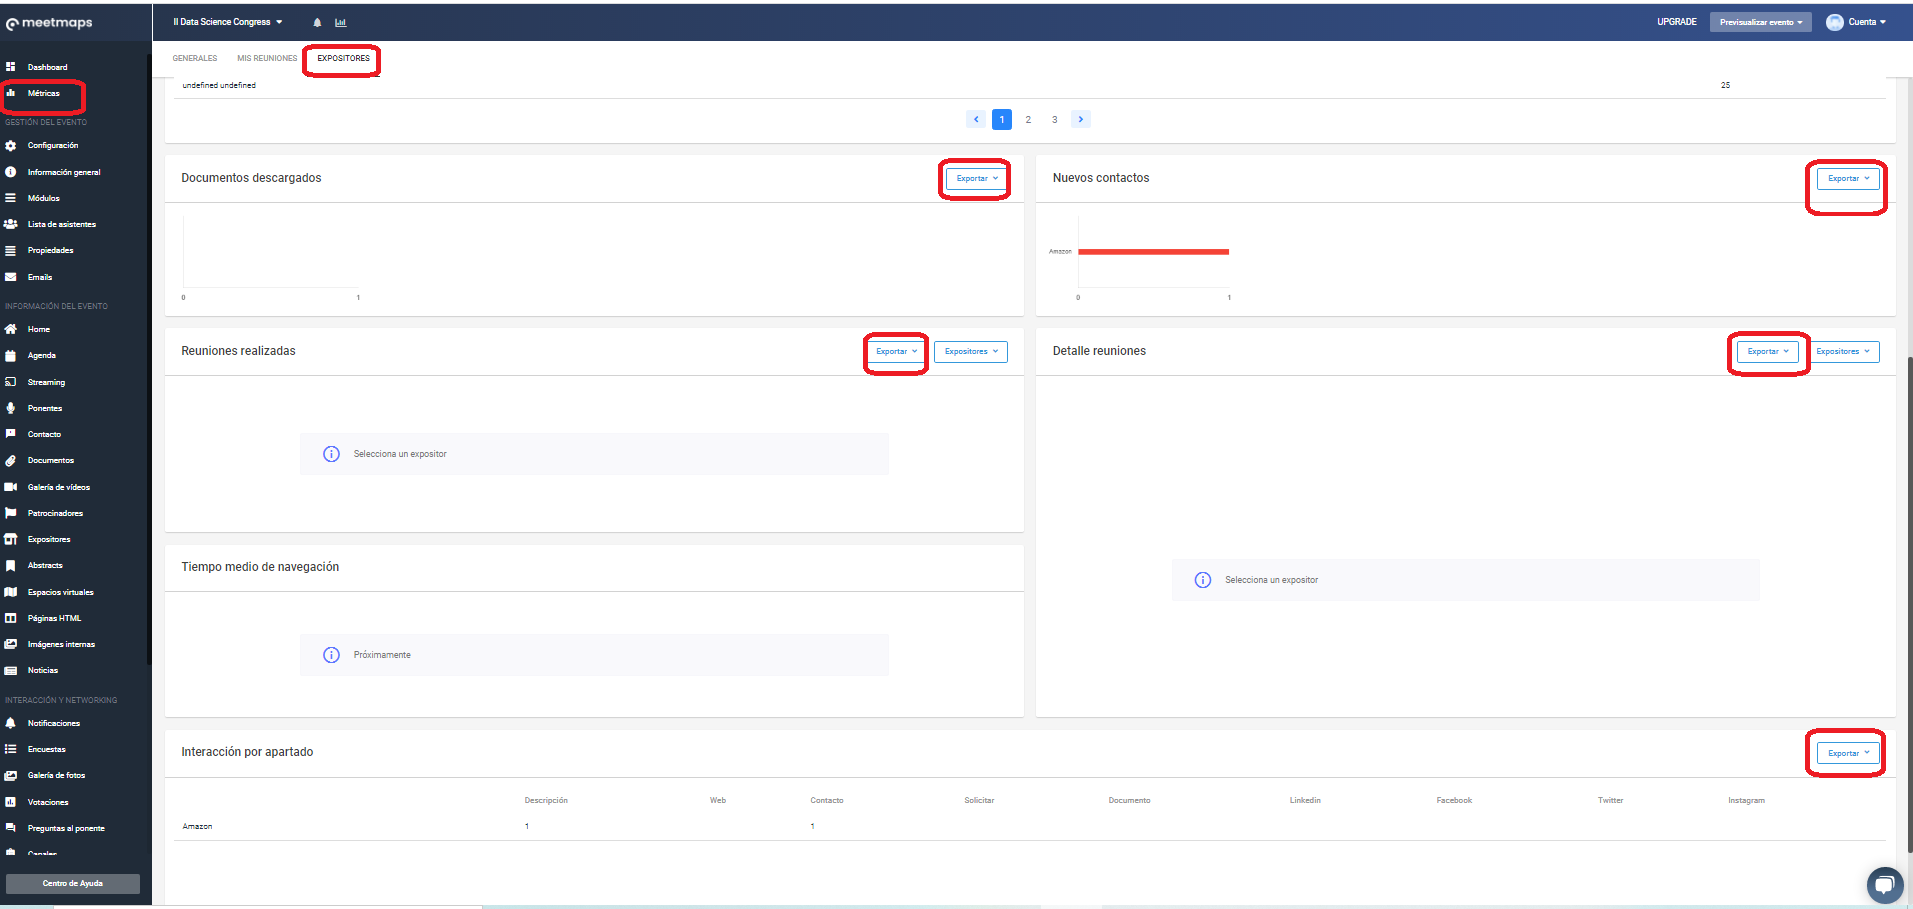Click the Streaming cast icon in sidebar

pos(11,382)
